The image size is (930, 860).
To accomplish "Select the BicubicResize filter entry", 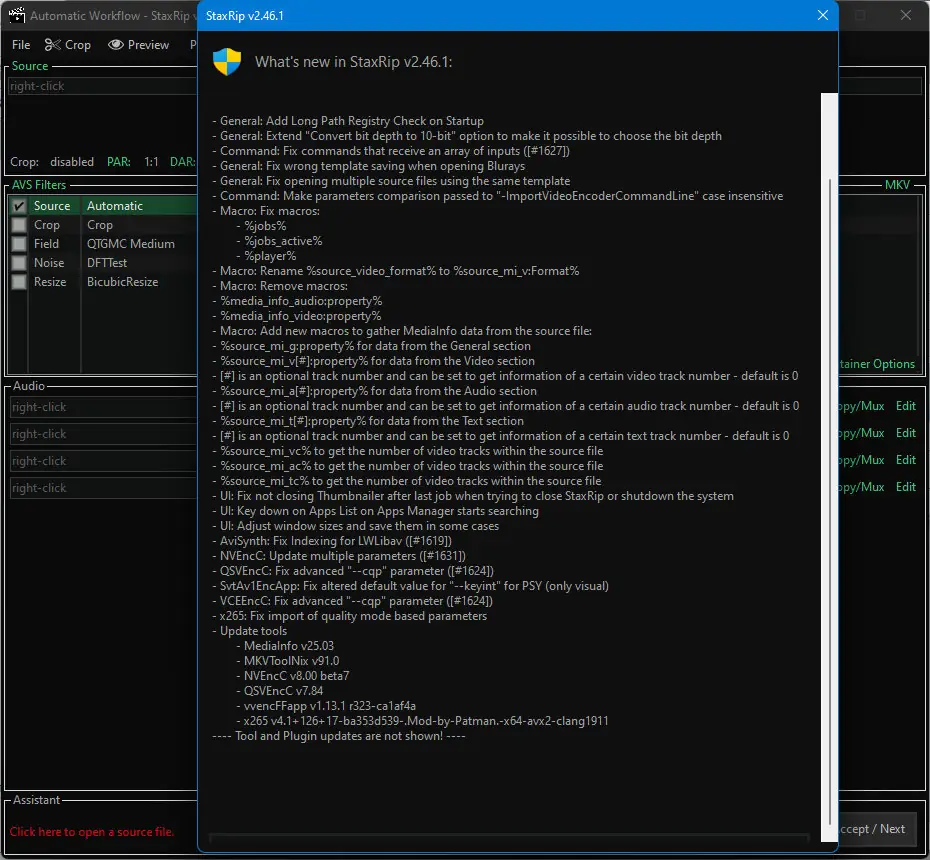I will [x=122, y=282].
